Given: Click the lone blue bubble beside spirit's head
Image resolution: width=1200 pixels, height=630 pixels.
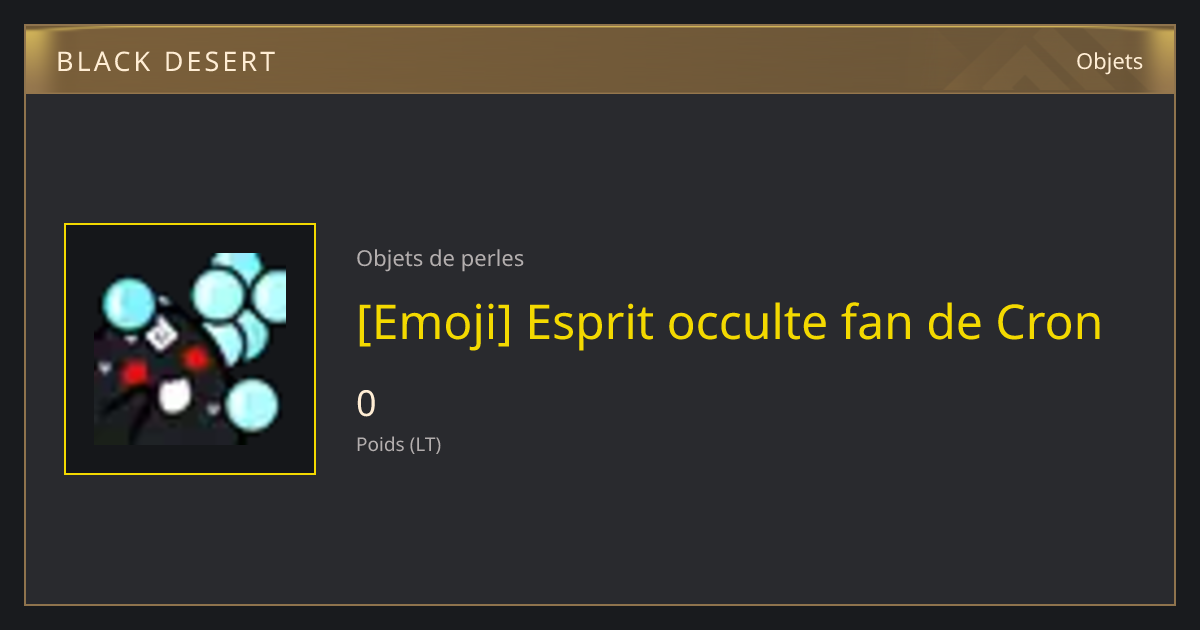Looking at the screenshot, I should click(129, 303).
